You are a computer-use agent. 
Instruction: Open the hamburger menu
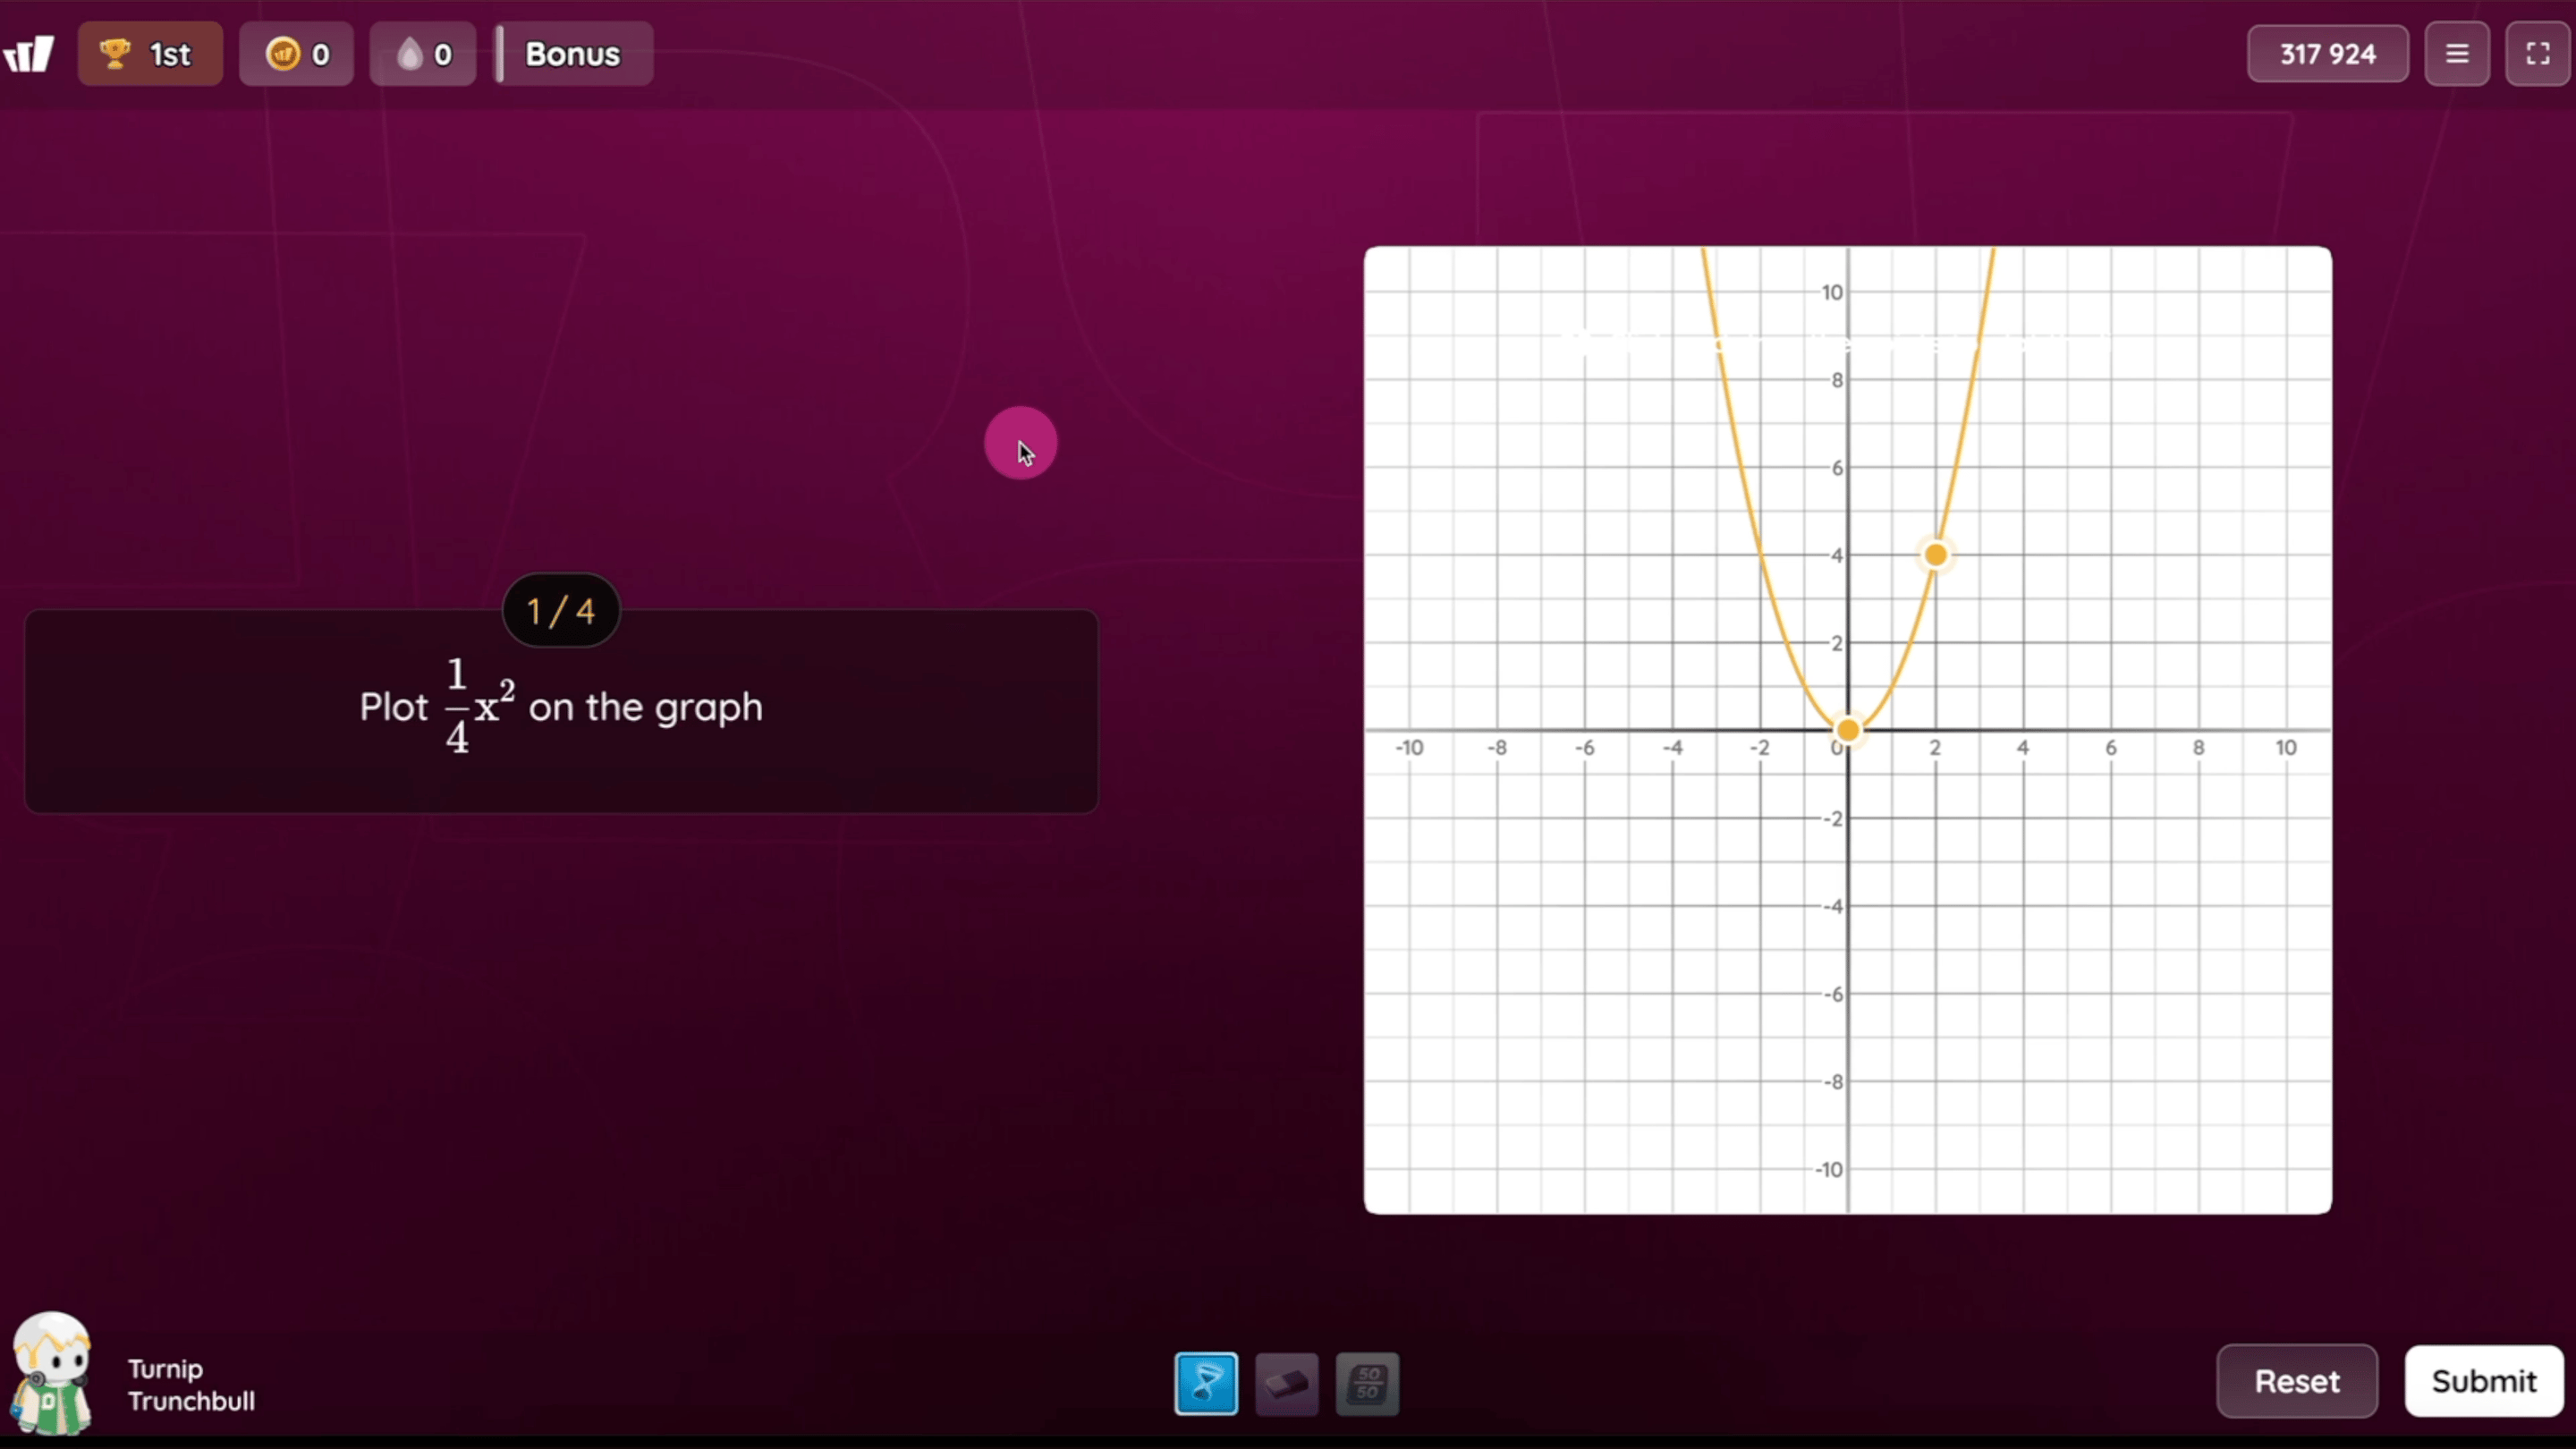[2457, 54]
